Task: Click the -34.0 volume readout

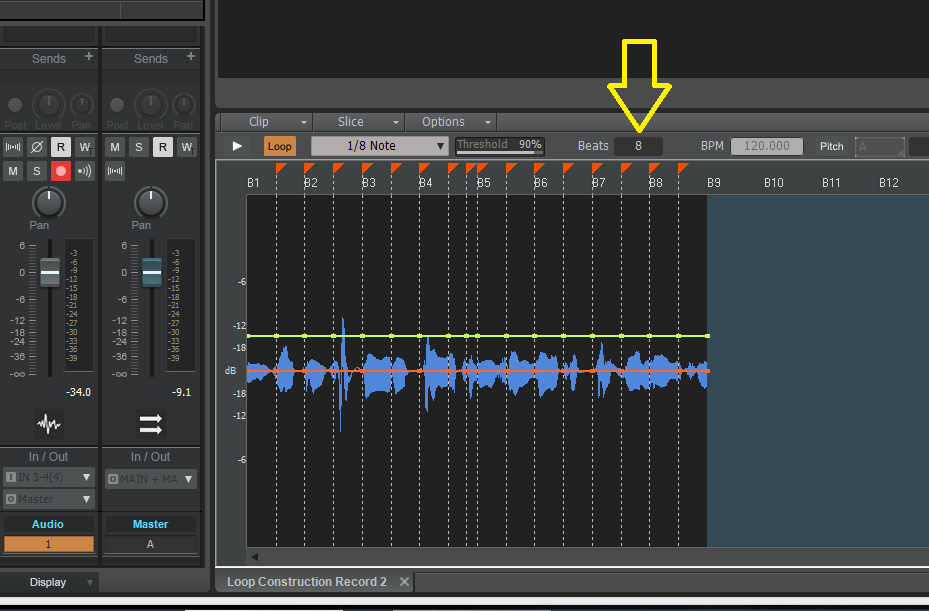Action: [x=78, y=392]
